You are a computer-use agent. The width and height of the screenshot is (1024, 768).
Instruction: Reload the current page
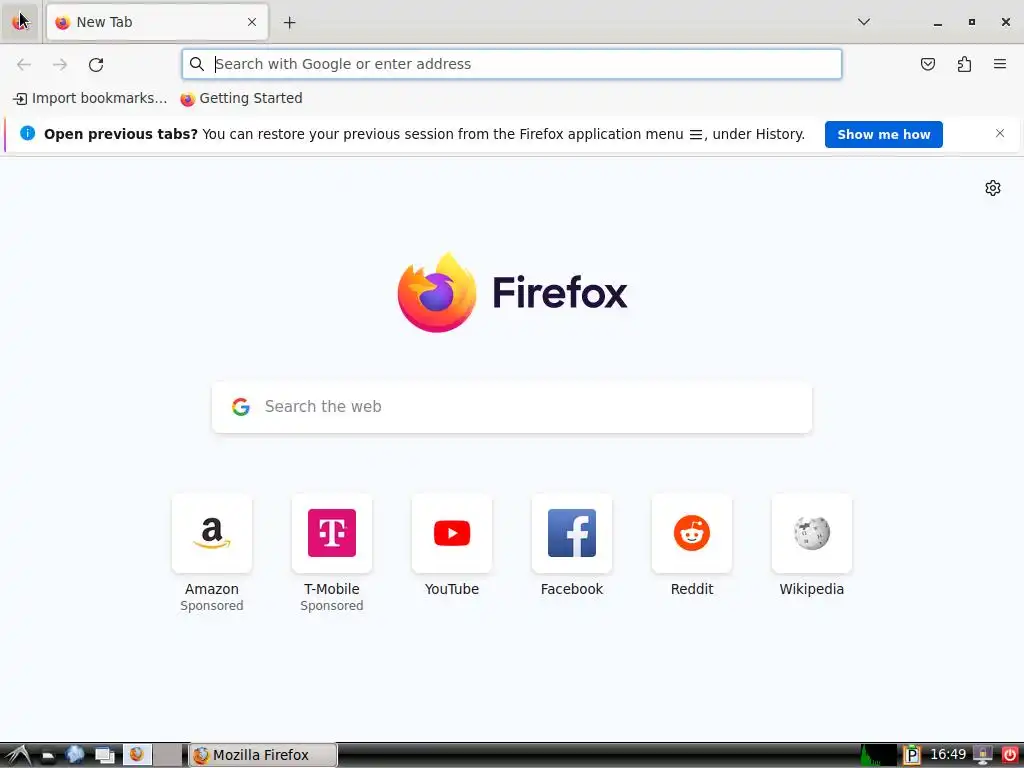tap(96, 64)
